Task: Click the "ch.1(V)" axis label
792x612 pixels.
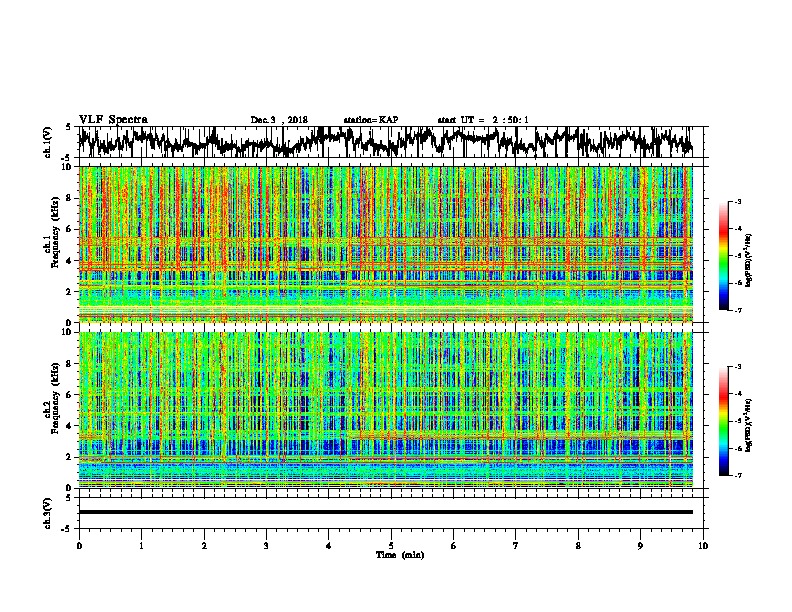Action: (x=48, y=142)
